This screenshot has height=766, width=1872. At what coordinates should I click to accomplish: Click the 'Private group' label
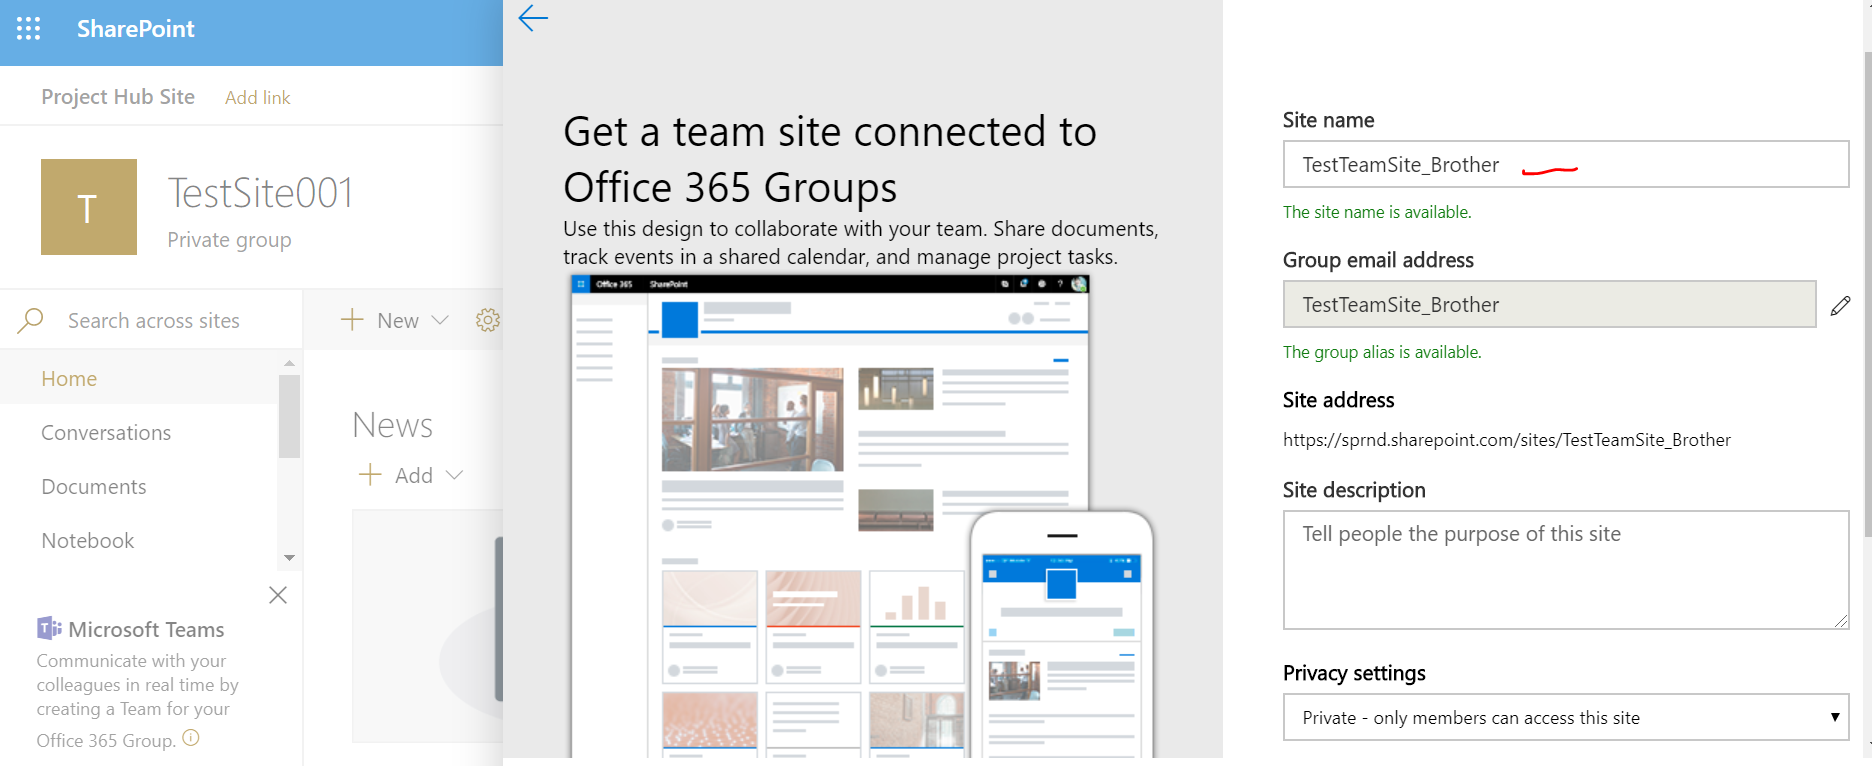(x=229, y=240)
